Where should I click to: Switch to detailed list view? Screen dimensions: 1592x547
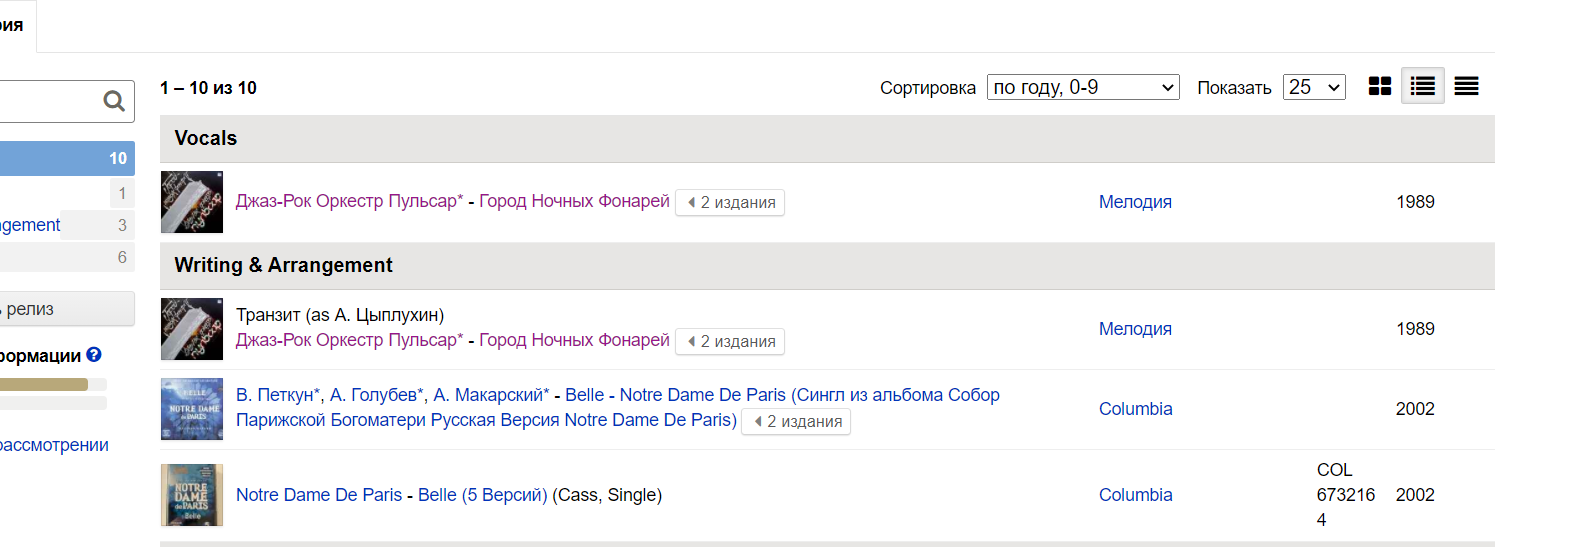(1422, 87)
